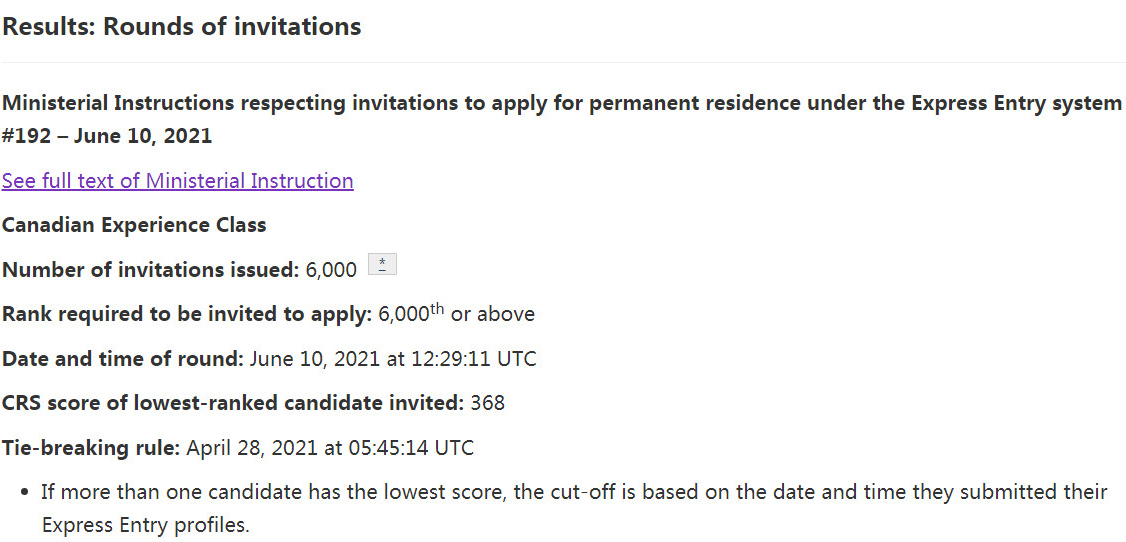Open the 'See full text of Ministerial Instruction' link

[x=177, y=181]
